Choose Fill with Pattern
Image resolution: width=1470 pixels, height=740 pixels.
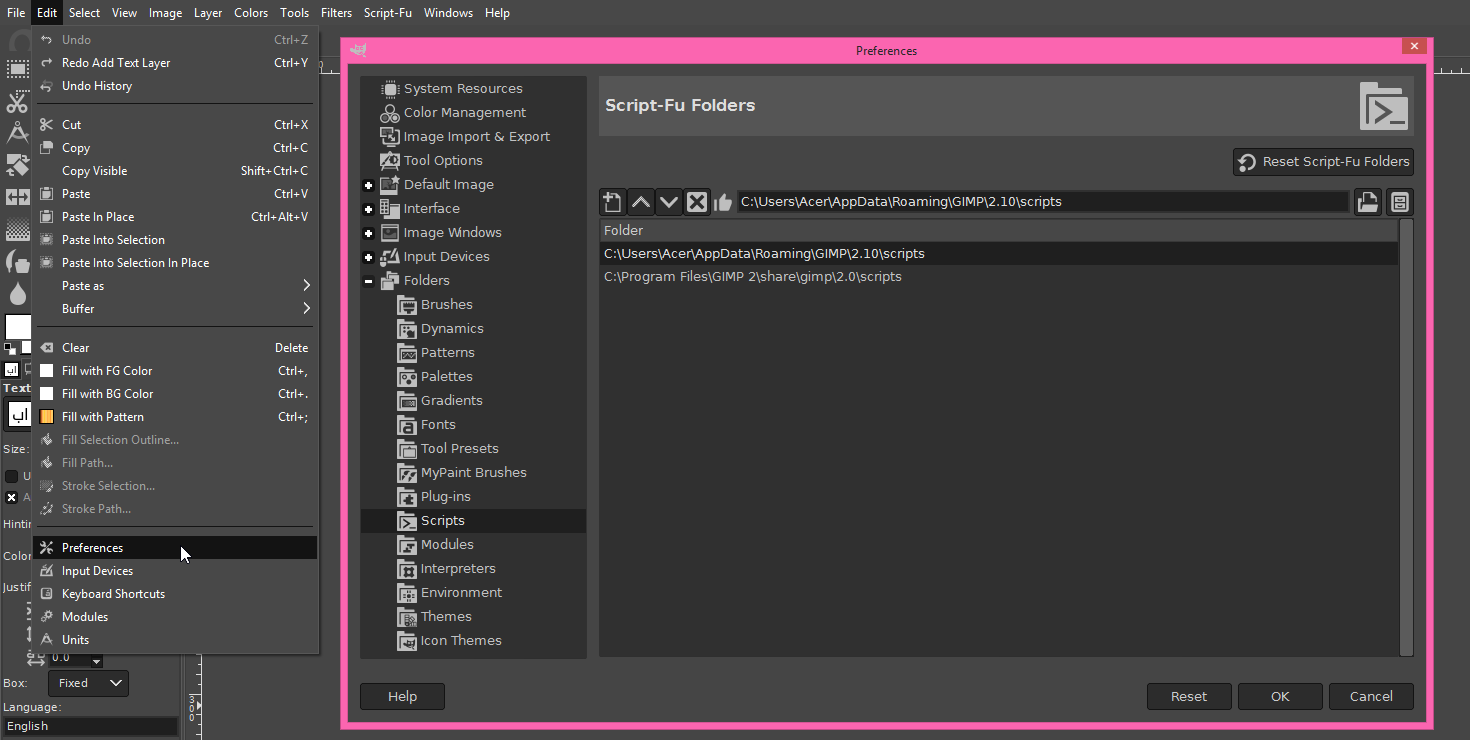point(175,417)
